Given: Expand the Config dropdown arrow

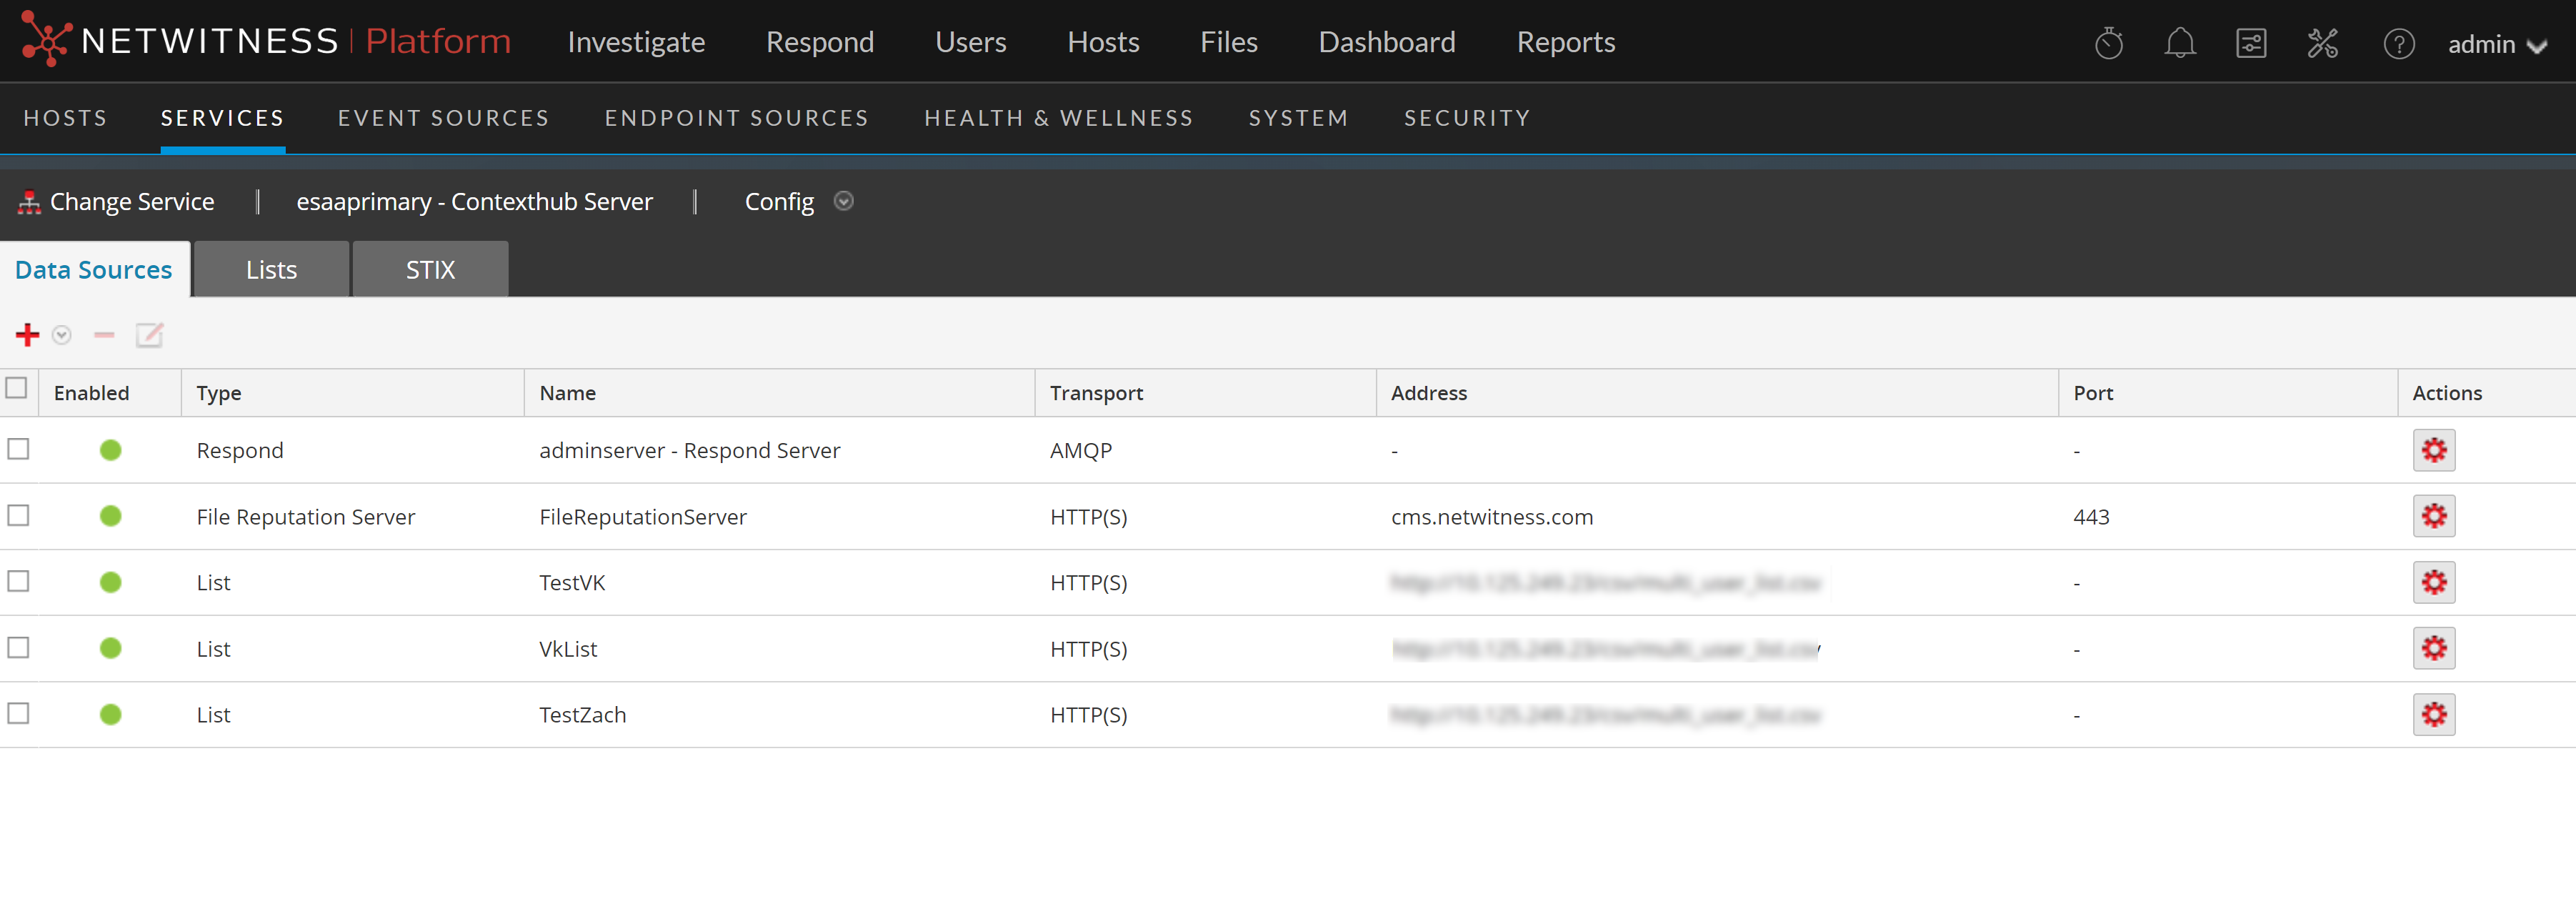Looking at the screenshot, I should (843, 201).
